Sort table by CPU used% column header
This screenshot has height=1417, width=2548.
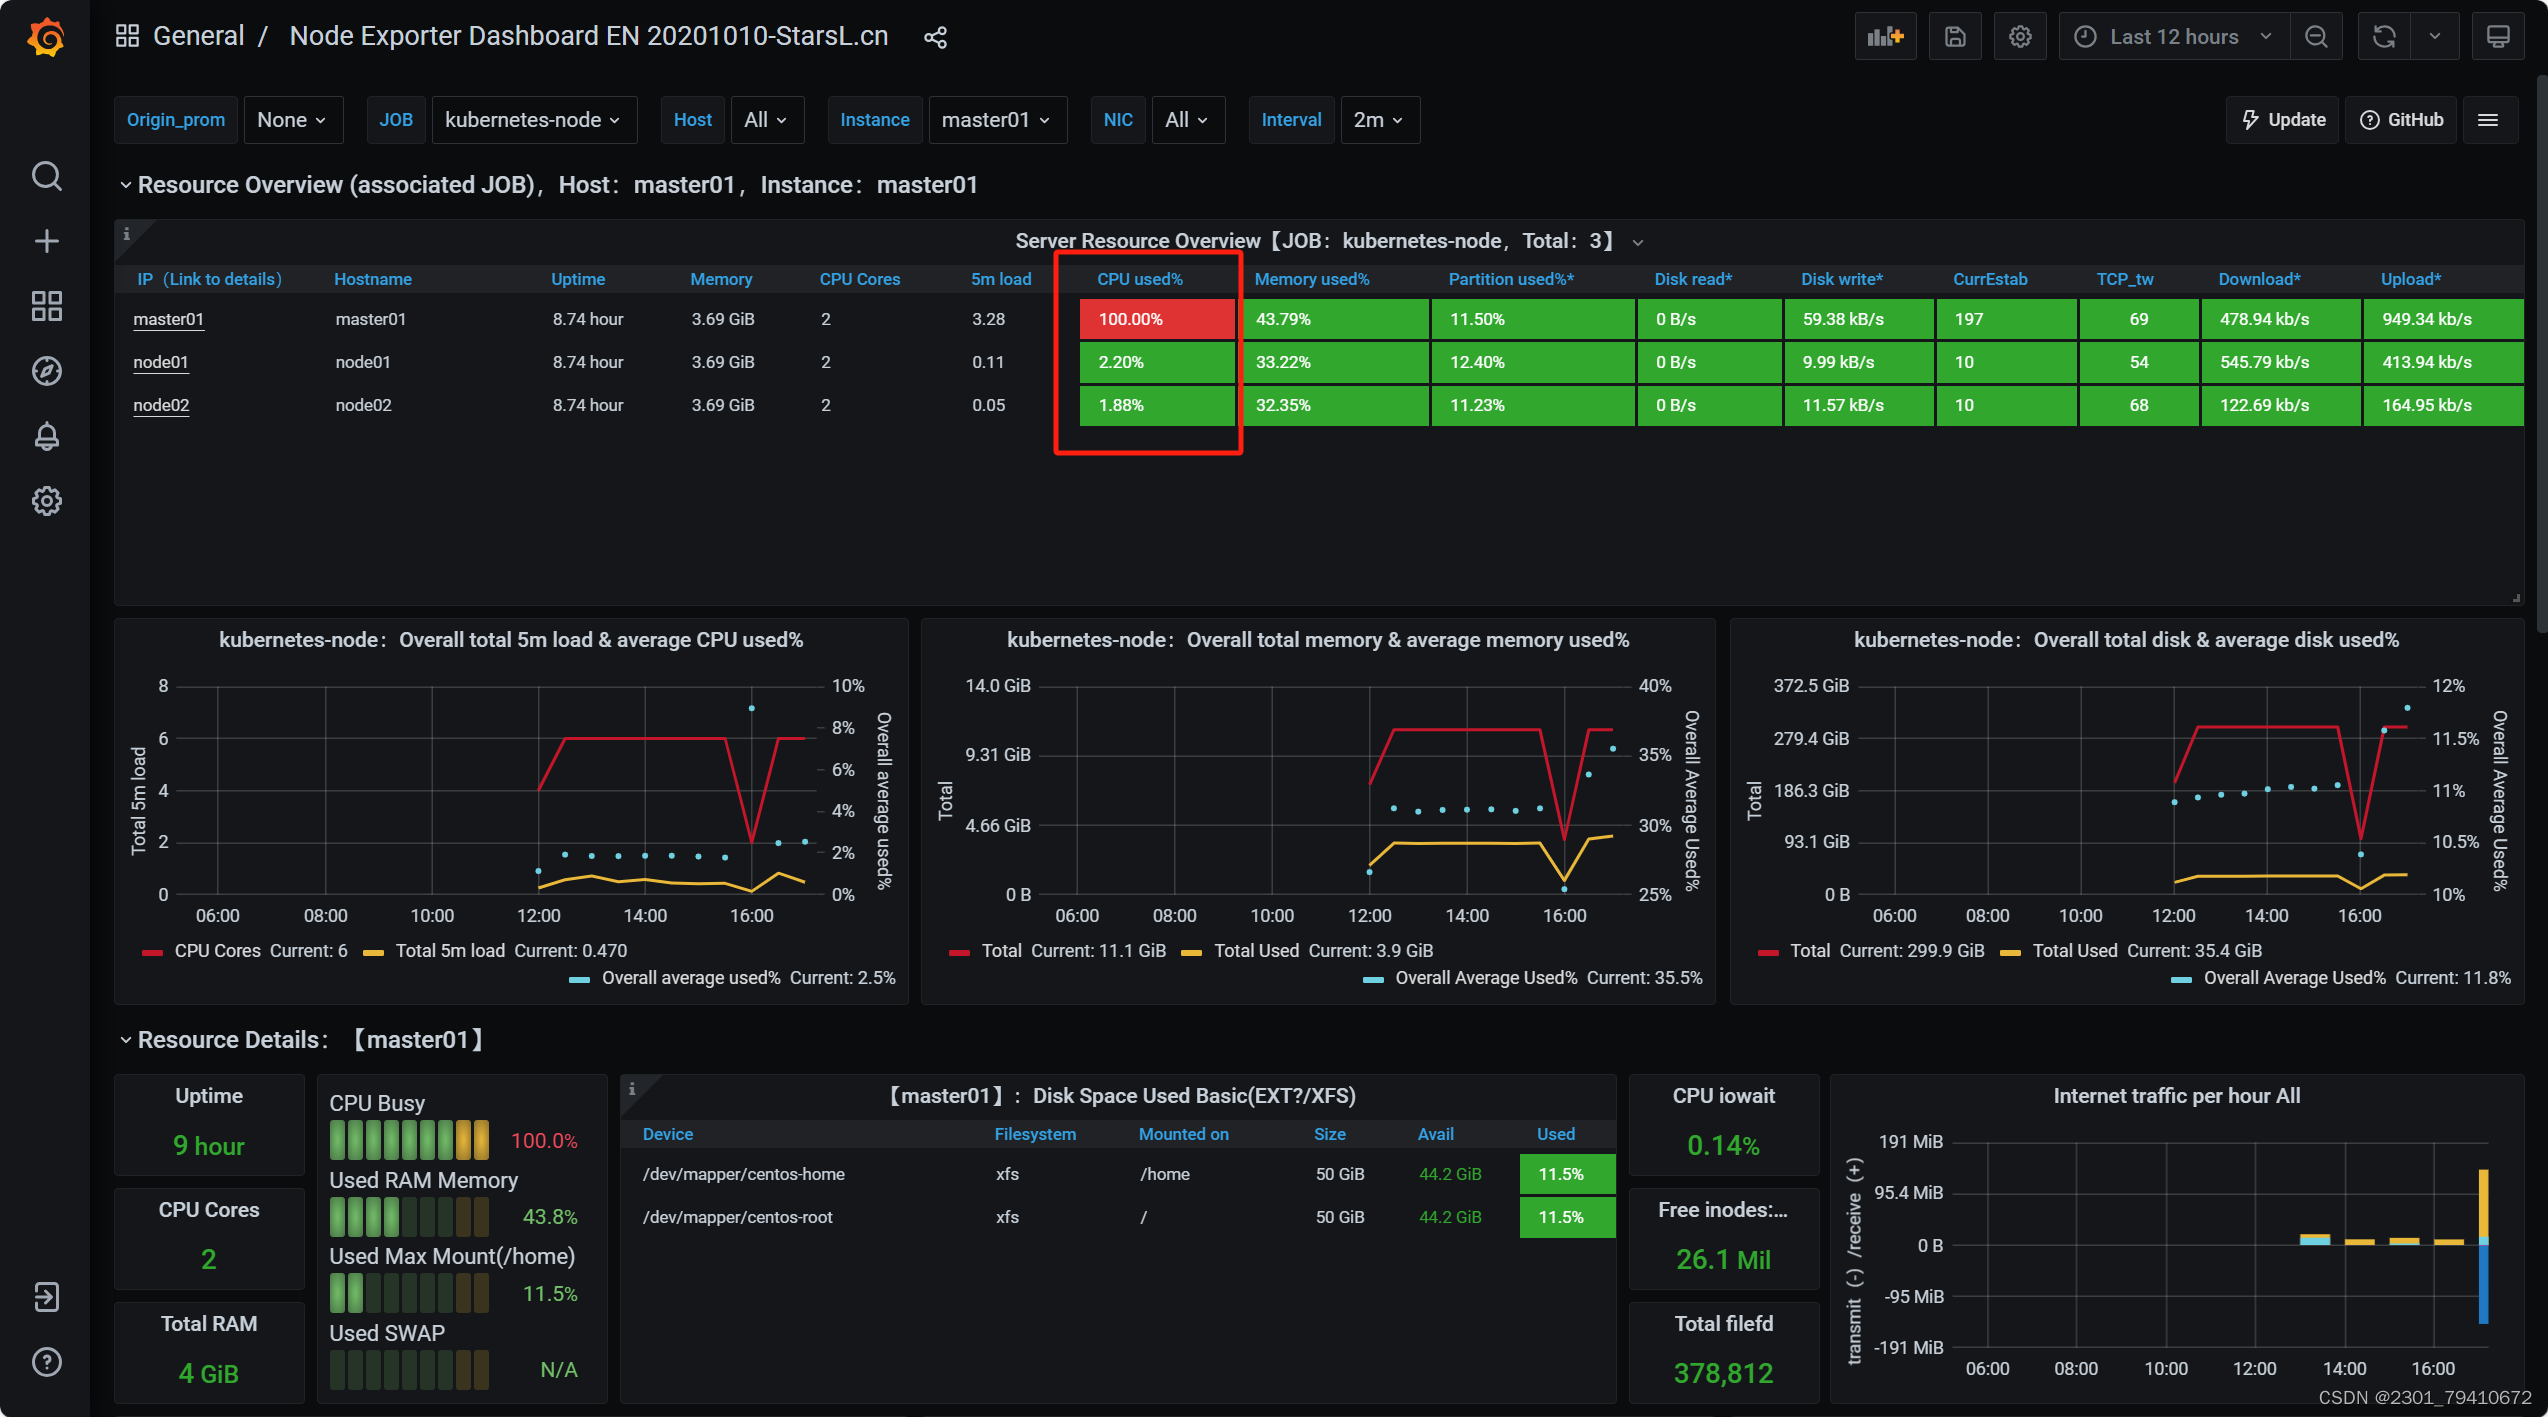click(1139, 279)
